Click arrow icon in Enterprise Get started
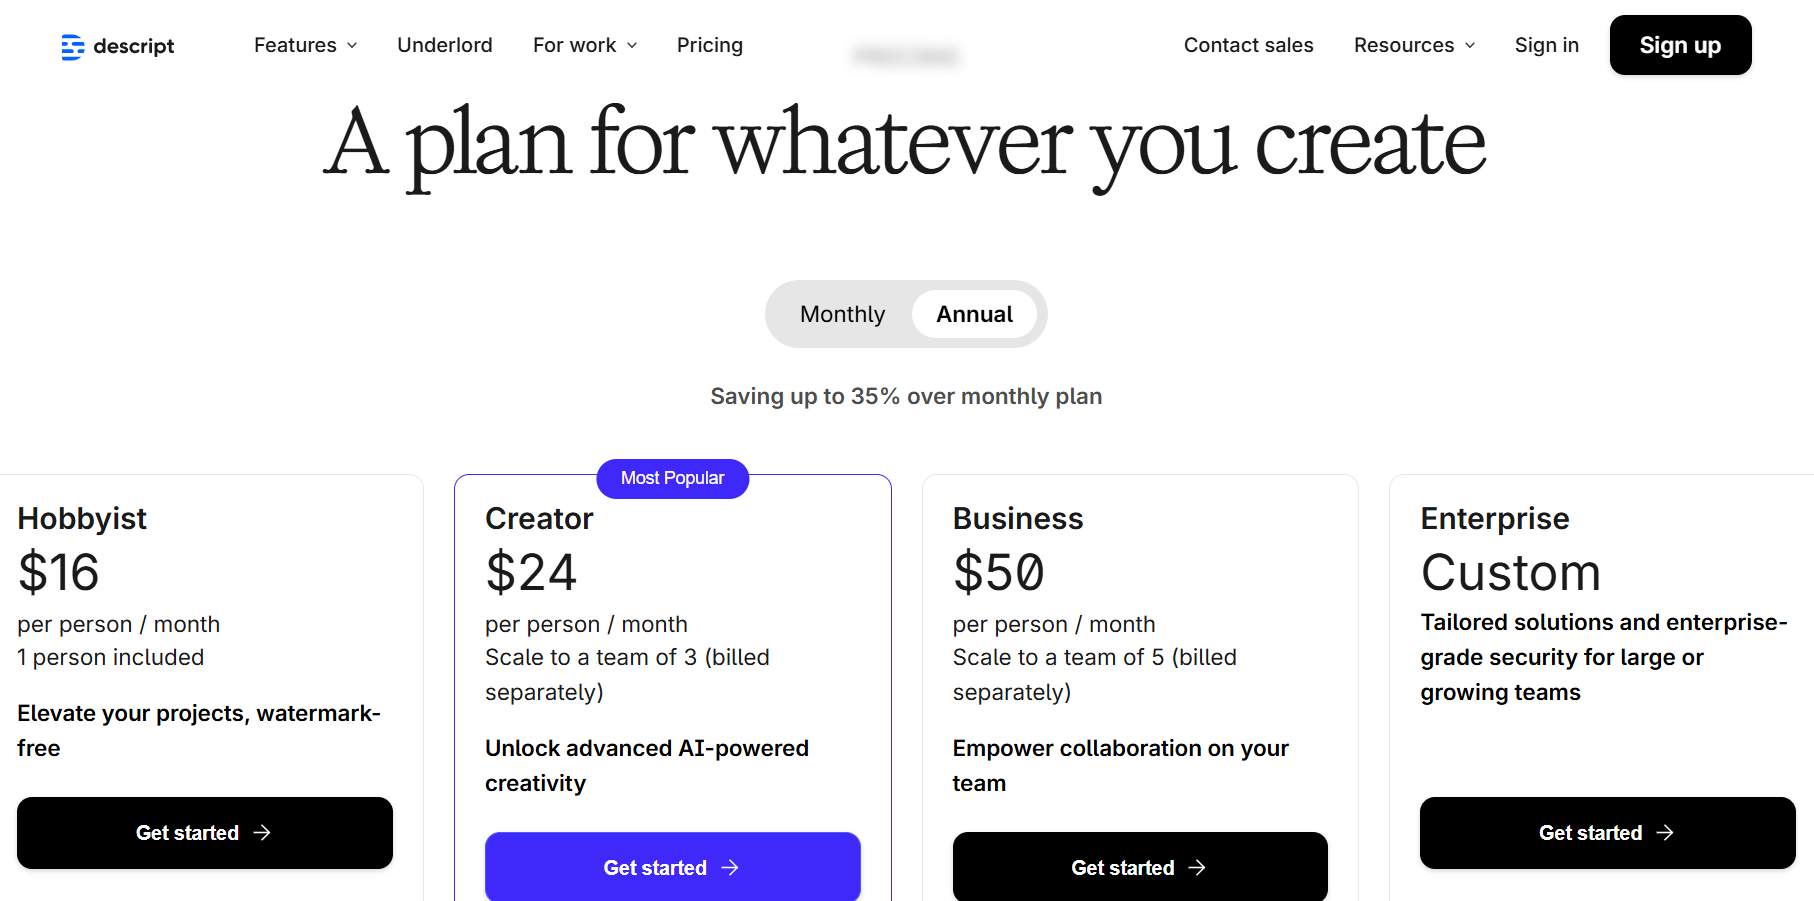 (x=1665, y=833)
